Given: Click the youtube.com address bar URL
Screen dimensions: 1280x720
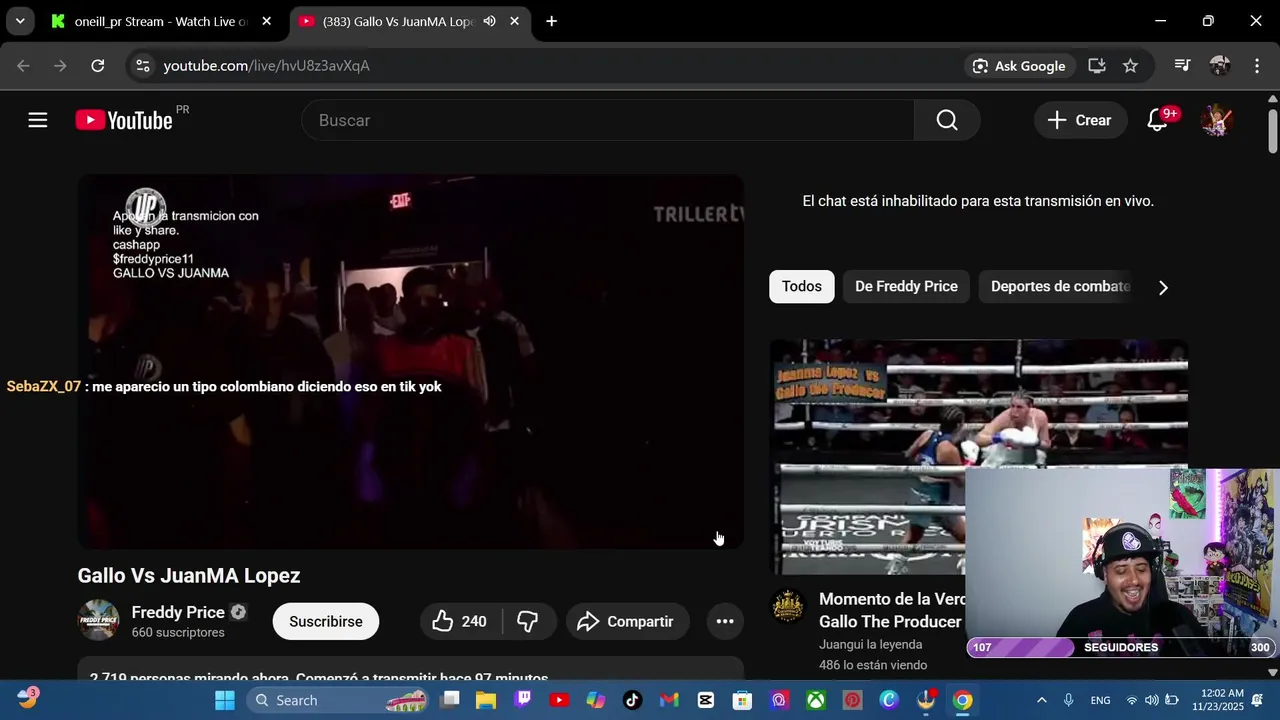Looking at the screenshot, I should (x=266, y=65).
